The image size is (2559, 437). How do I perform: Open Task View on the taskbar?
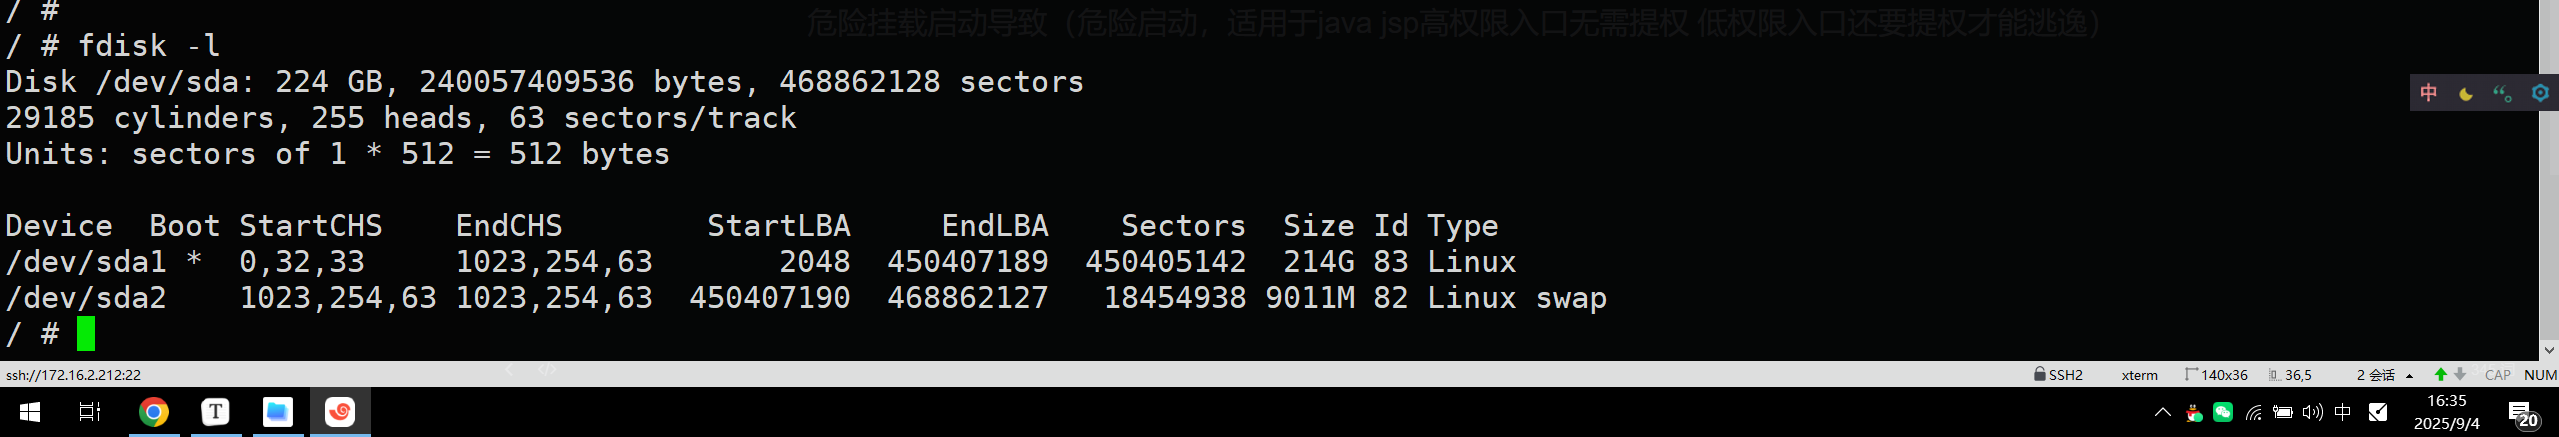point(90,412)
